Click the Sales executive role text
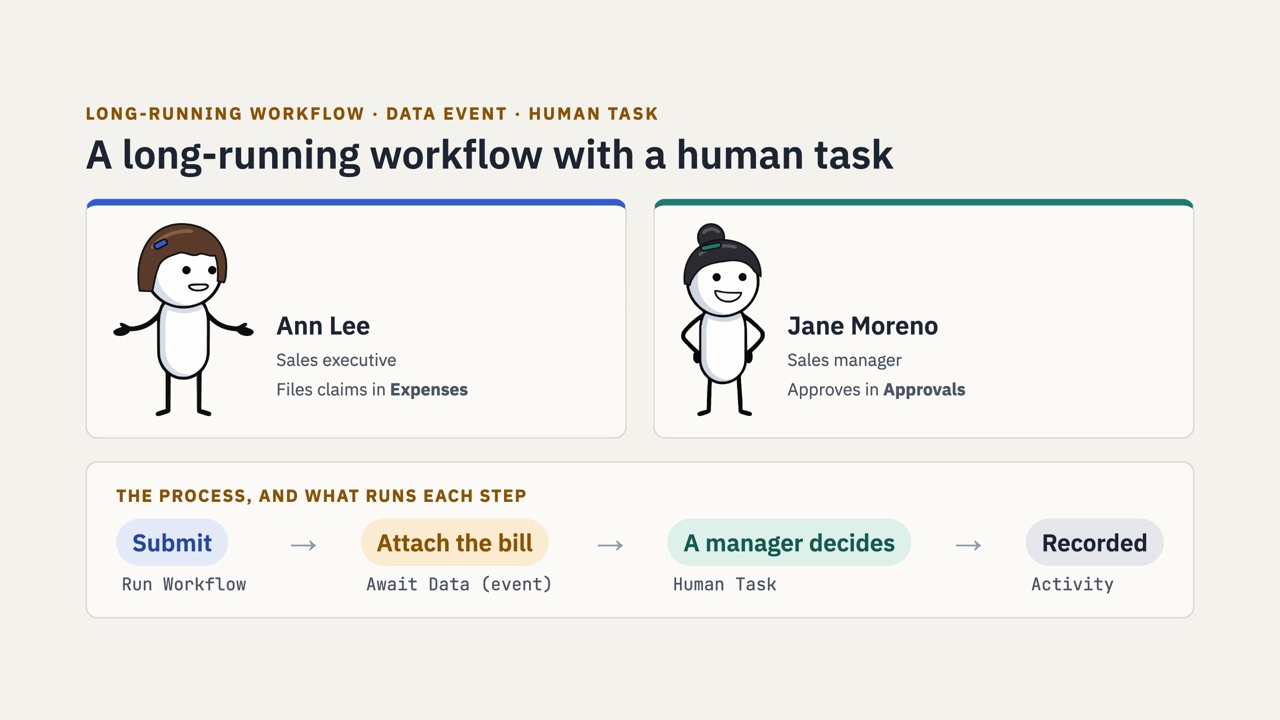This screenshot has height=720, width=1280. tap(336, 360)
